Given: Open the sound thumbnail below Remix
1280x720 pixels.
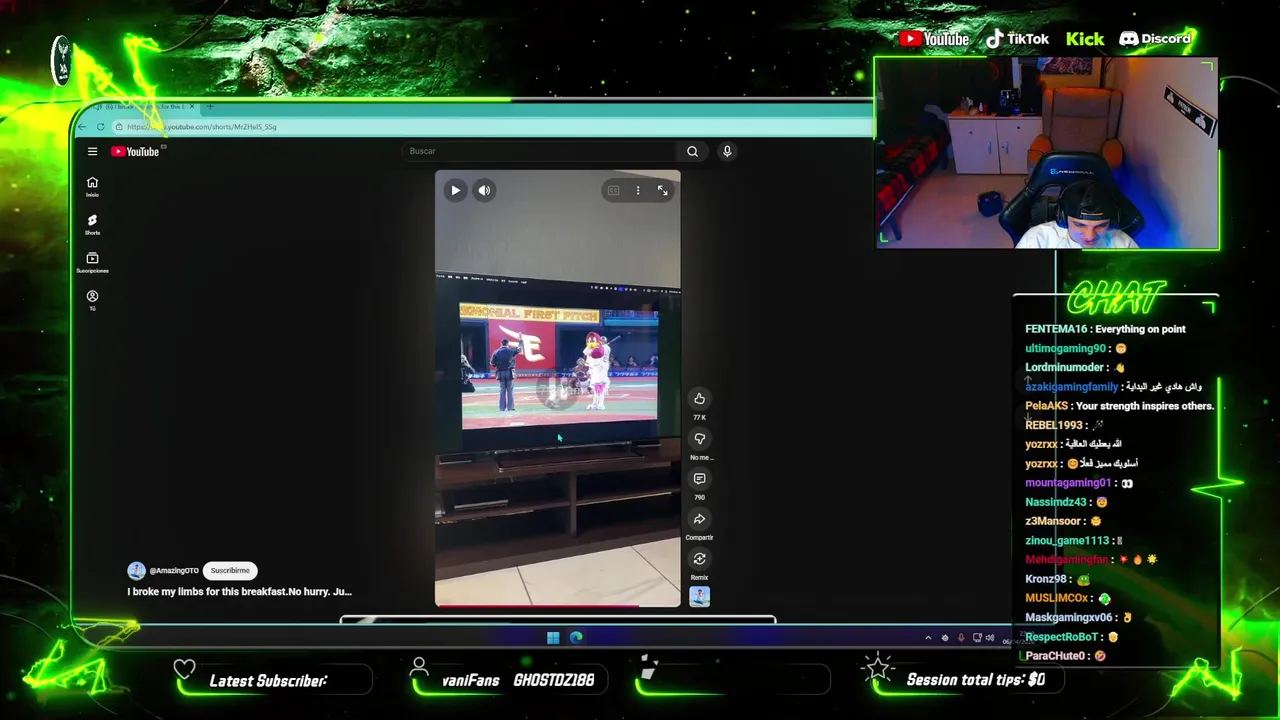Looking at the screenshot, I should (x=699, y=596).
